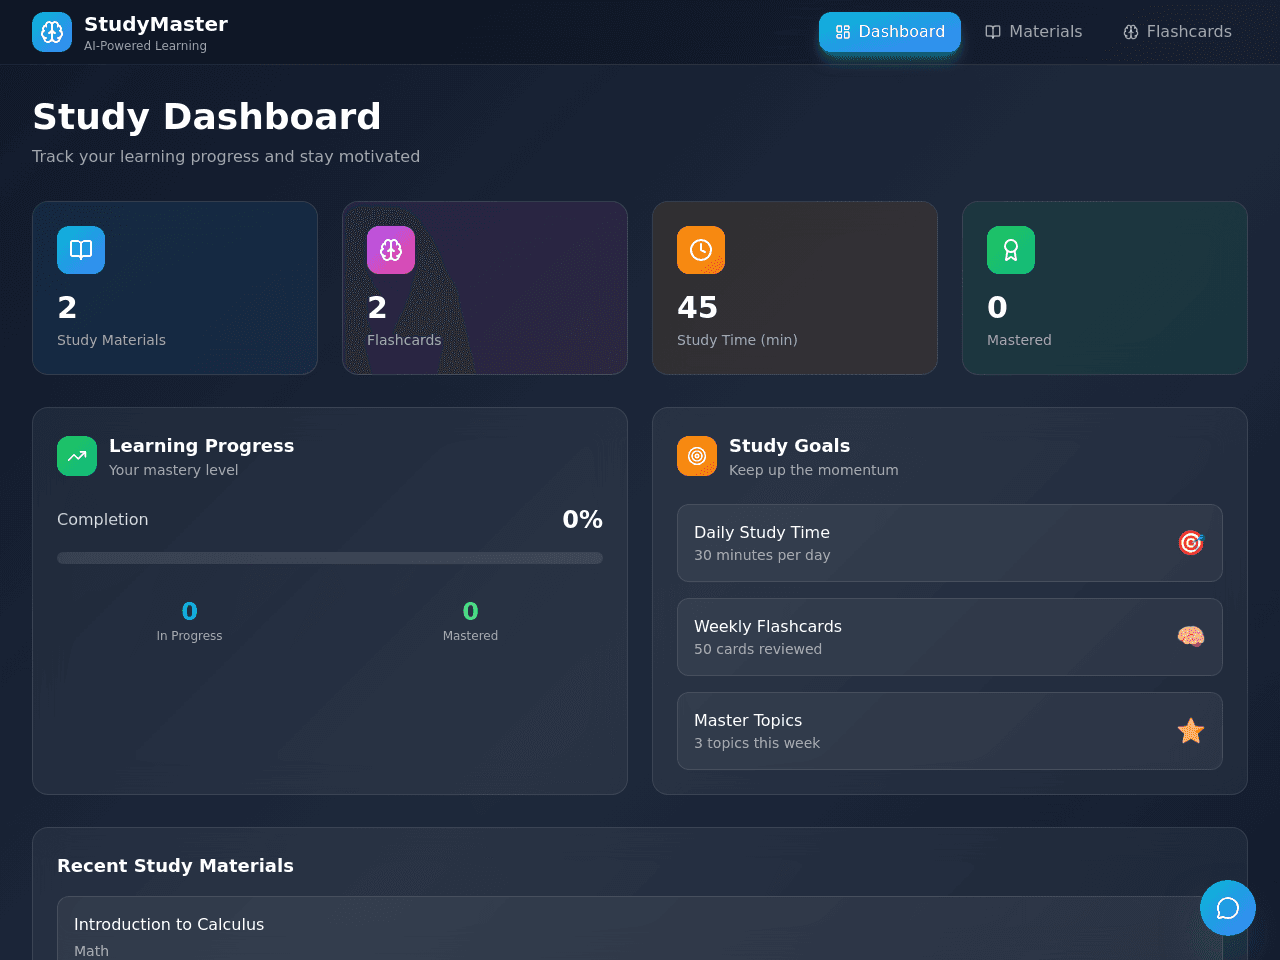
Task: Click the In Progress count
Action: 189,611
